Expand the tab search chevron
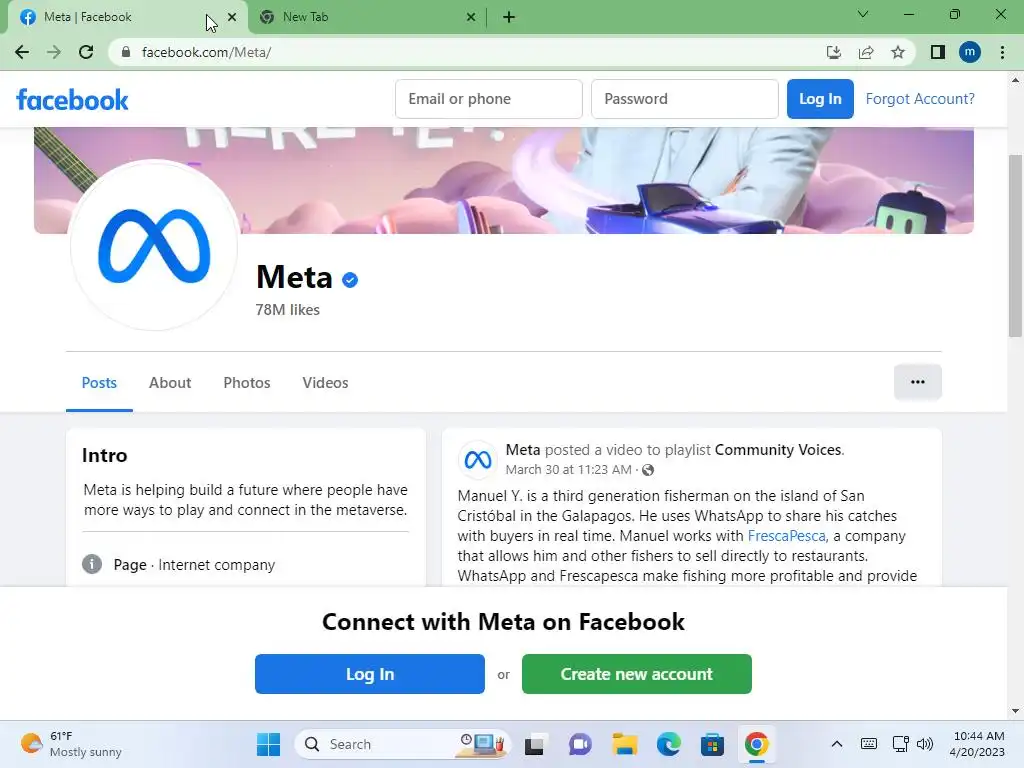The image size is (1024, 768). click(863, 14)
